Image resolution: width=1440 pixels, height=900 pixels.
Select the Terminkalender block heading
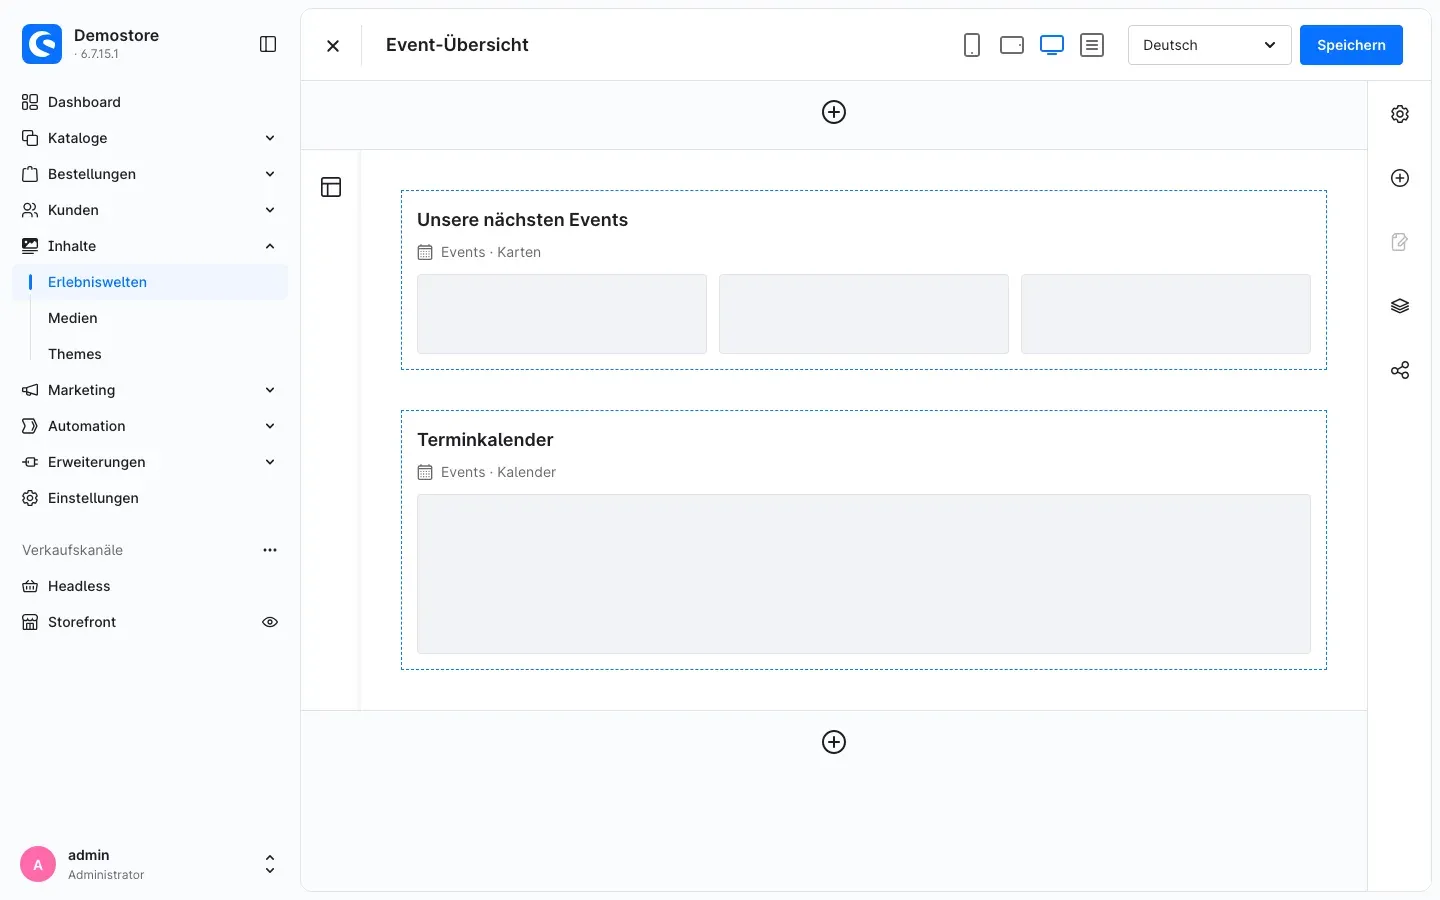pyautogui.click(x=485, y=440)
